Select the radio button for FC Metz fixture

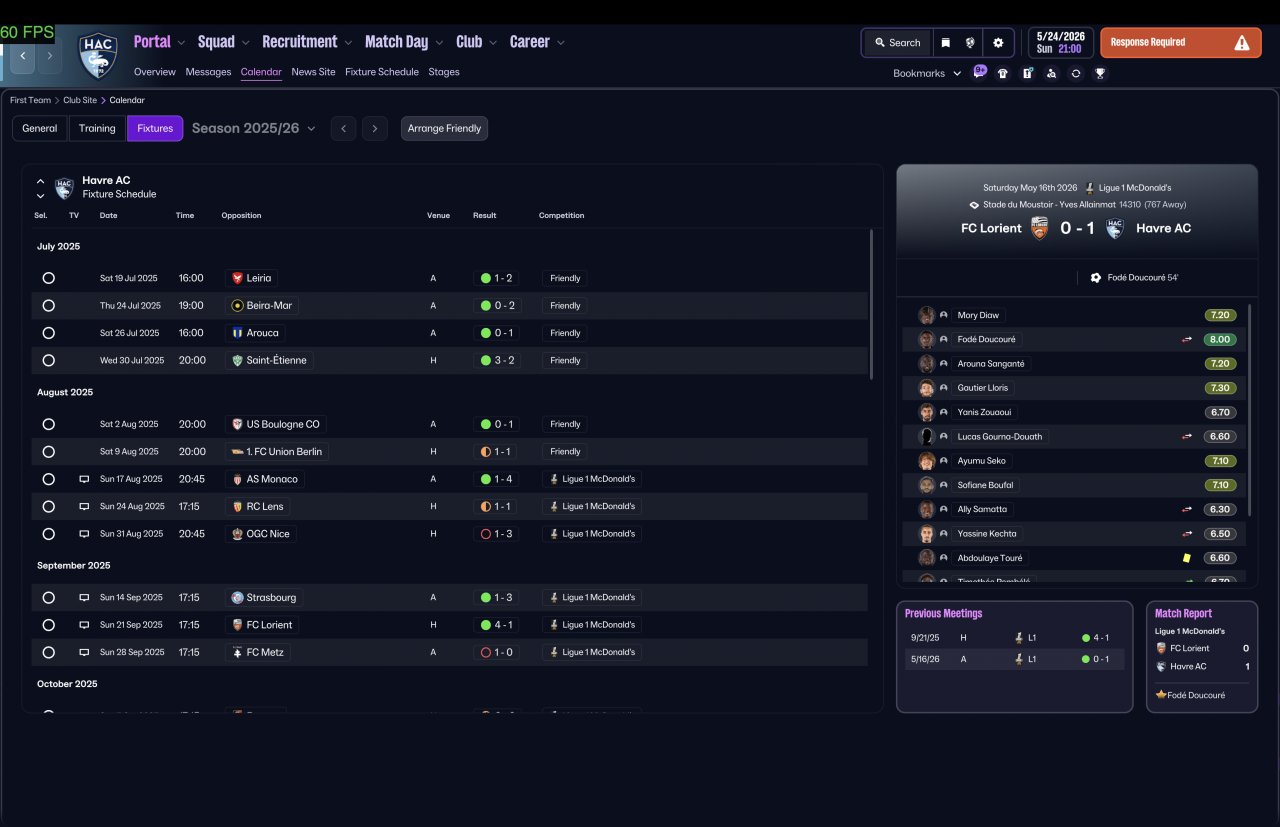coord(48,652)
